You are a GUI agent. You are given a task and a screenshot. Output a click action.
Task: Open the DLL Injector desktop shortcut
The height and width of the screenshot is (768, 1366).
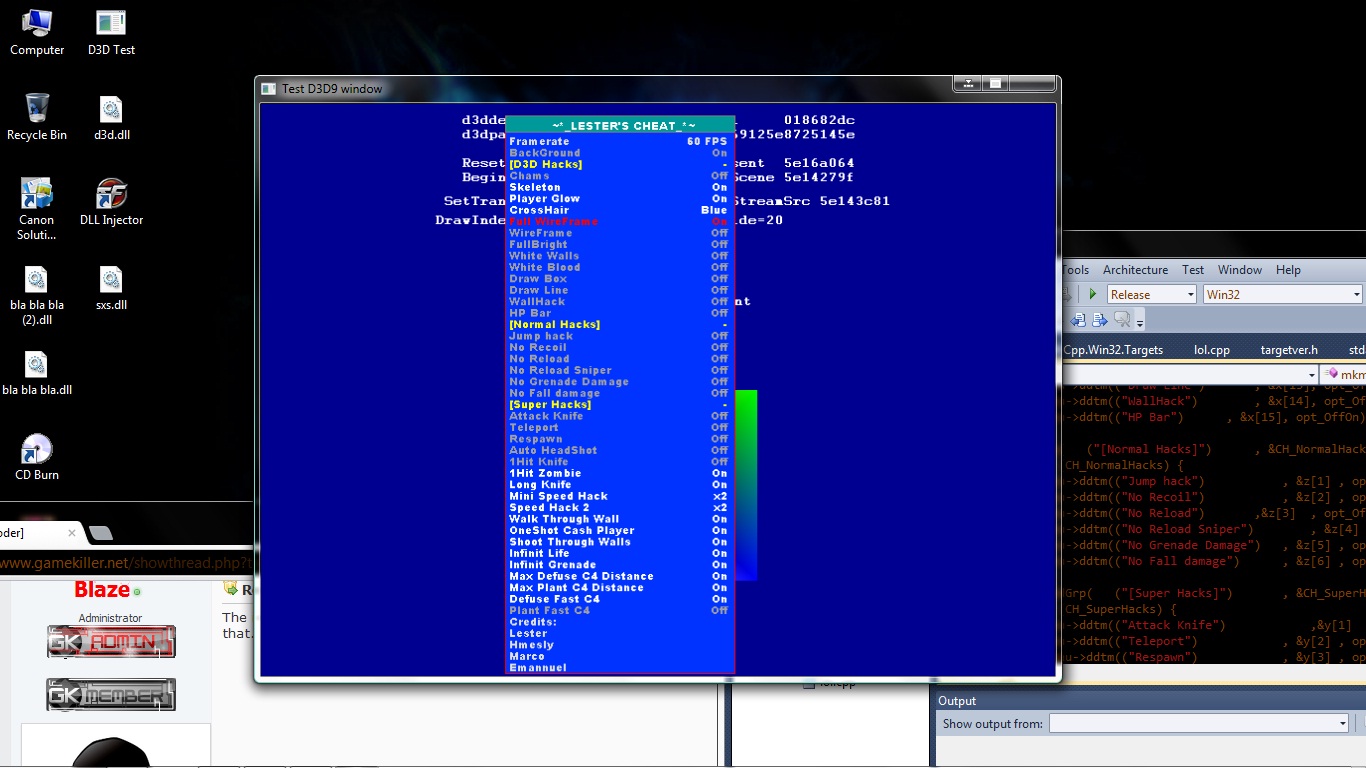[x=111, y=195]
